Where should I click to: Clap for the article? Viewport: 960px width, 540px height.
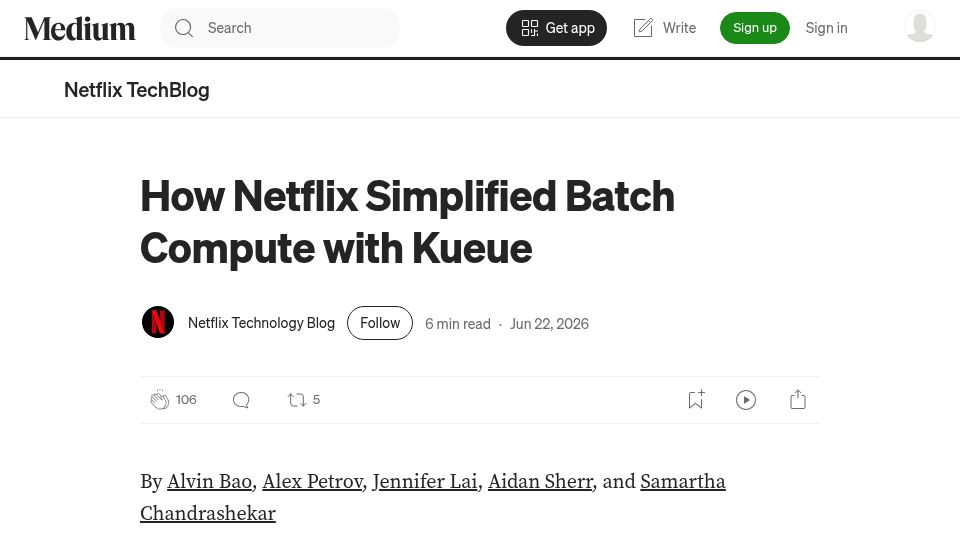coord(160,400)
